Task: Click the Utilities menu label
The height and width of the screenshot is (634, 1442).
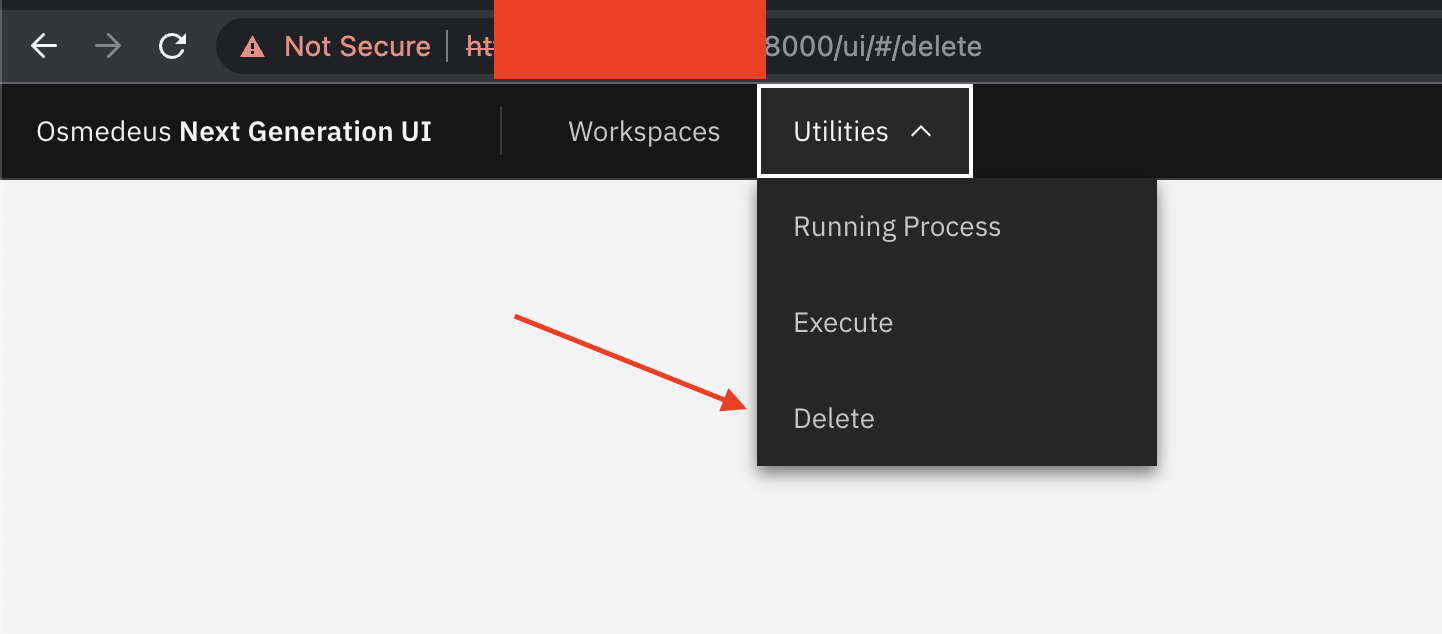Action: point(840,130)
